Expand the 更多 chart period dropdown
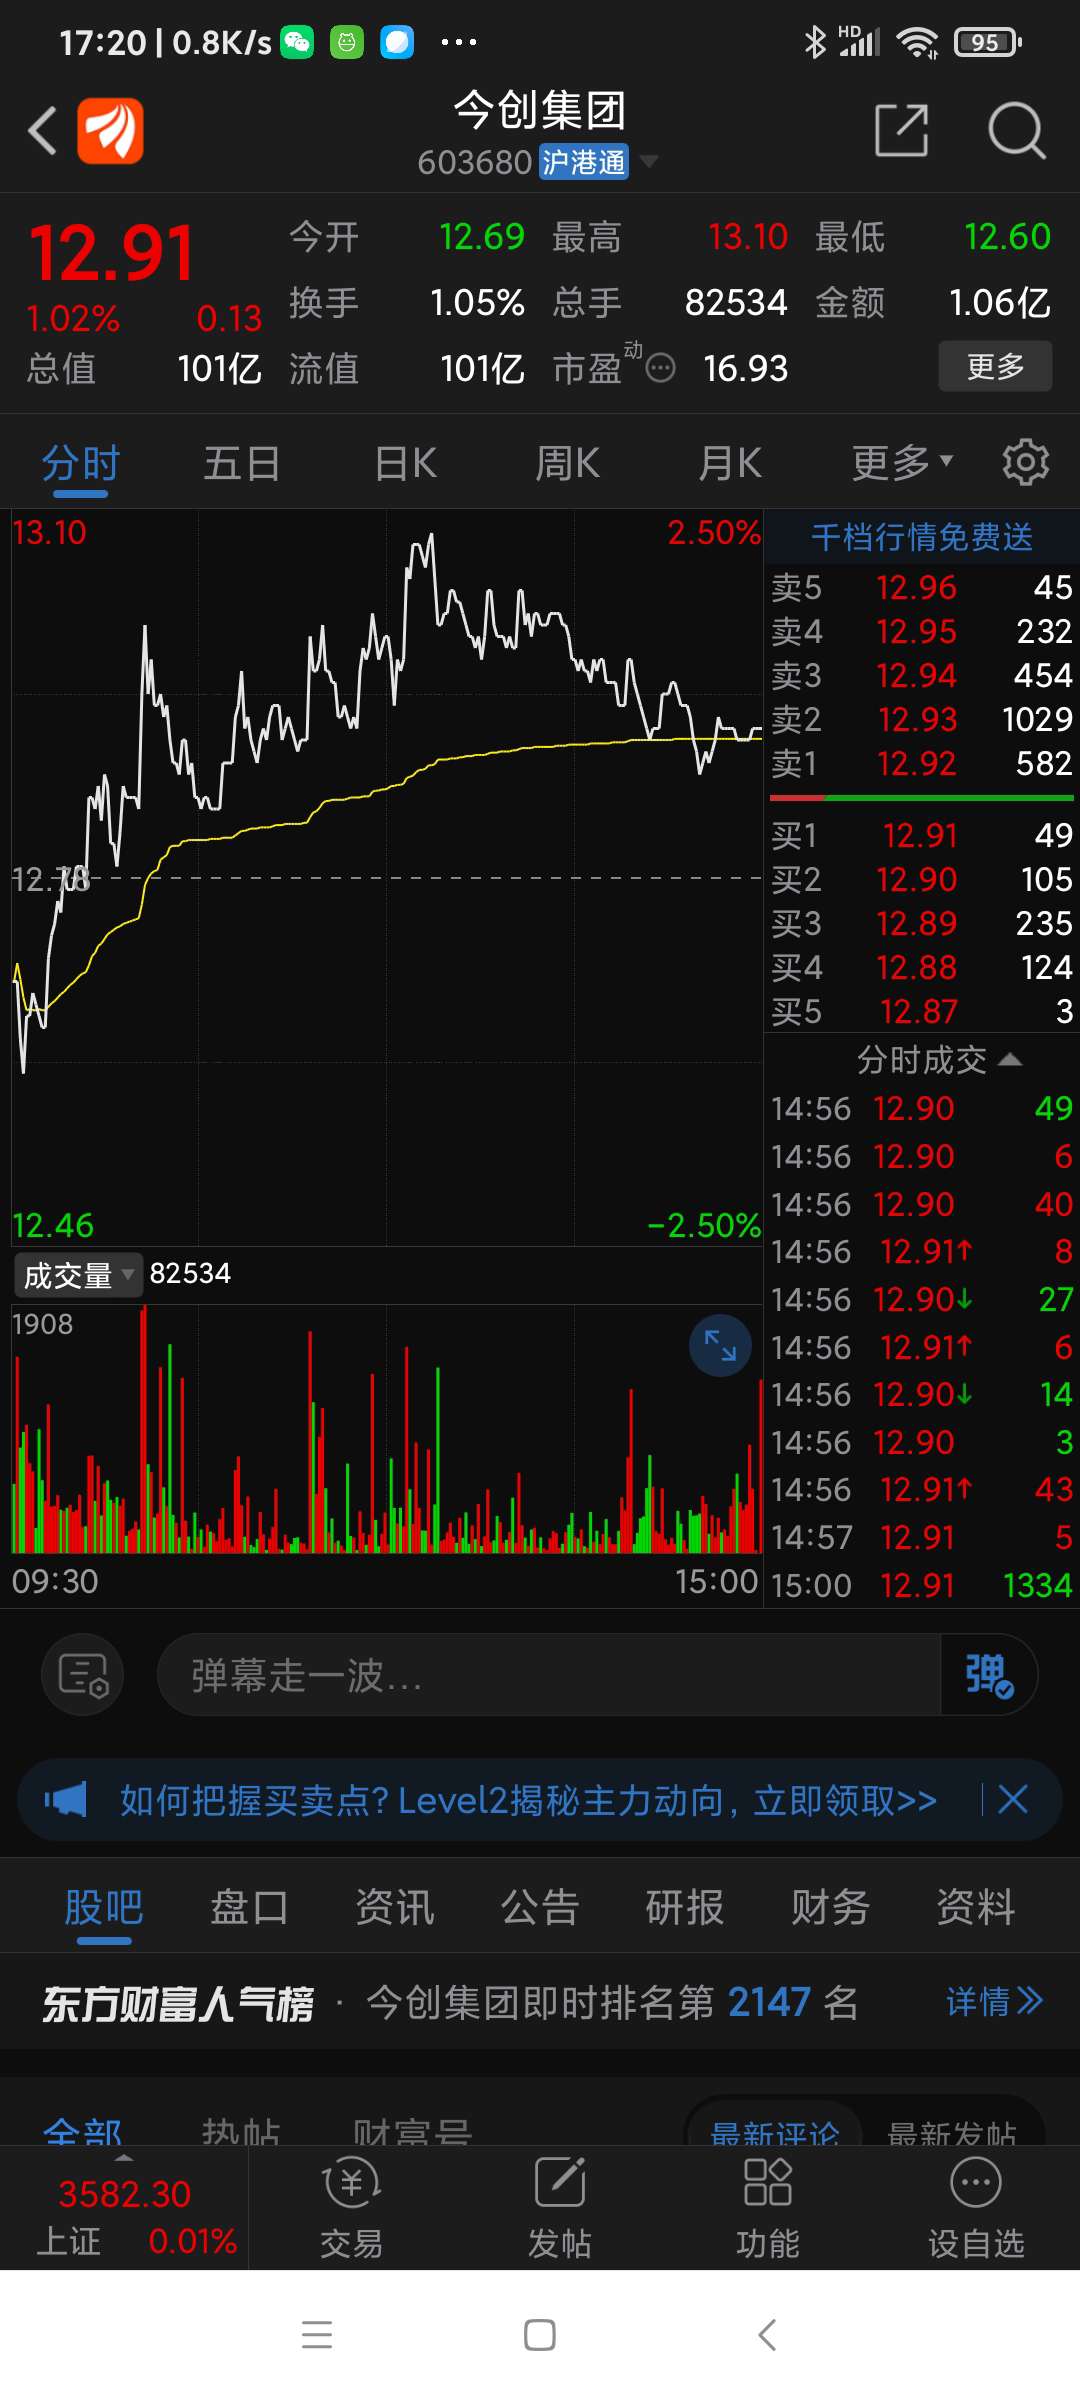 click(x=902, y=463)
